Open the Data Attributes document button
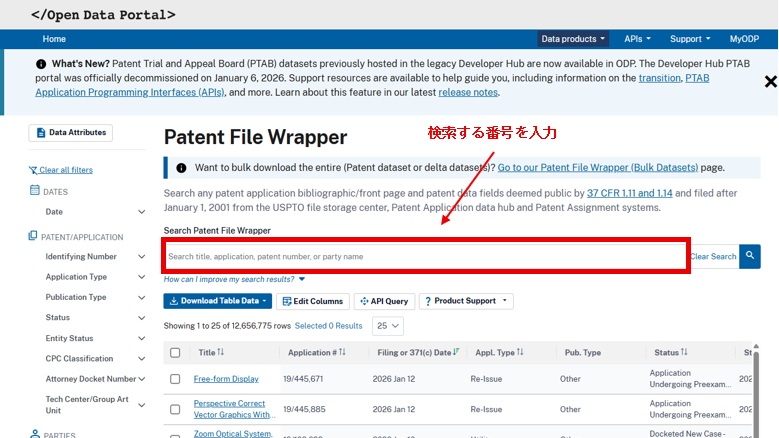This screenshot has width=779, height=438. pos(71,133)
